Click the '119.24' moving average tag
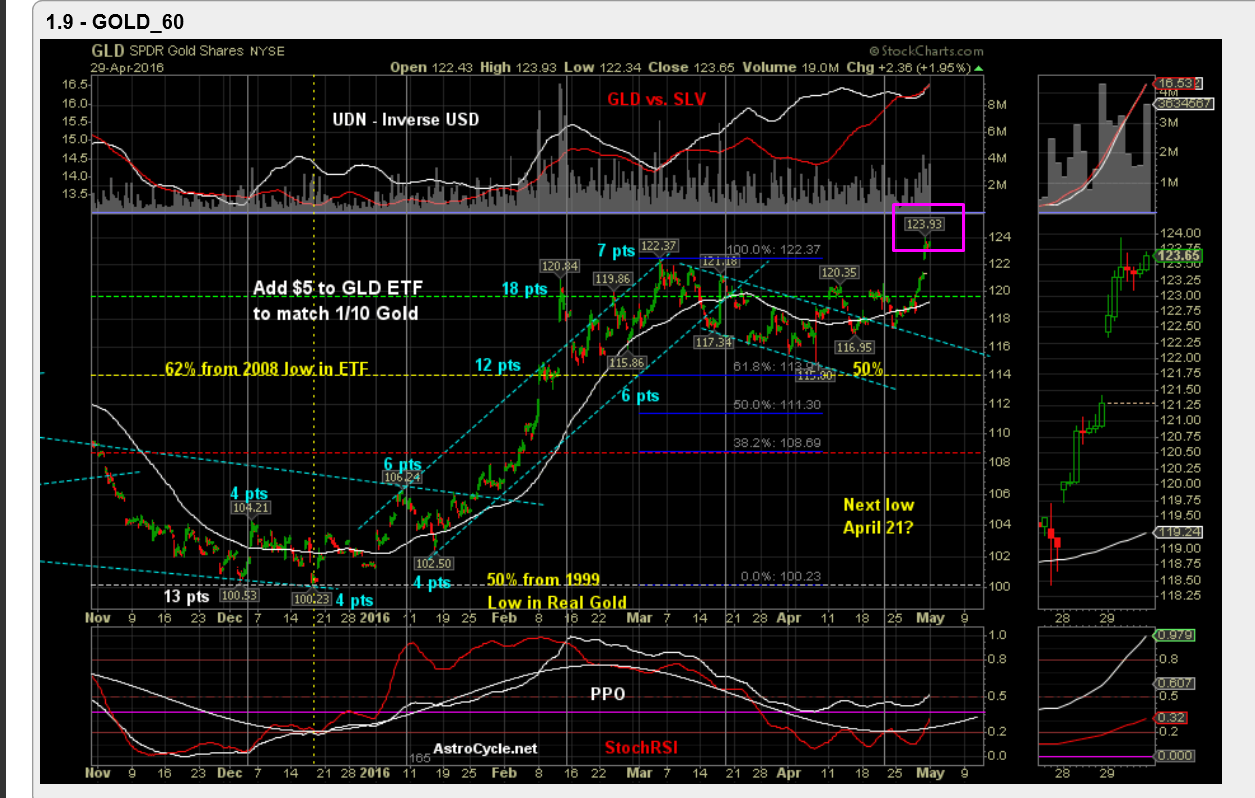 (x=1181, y=533)
